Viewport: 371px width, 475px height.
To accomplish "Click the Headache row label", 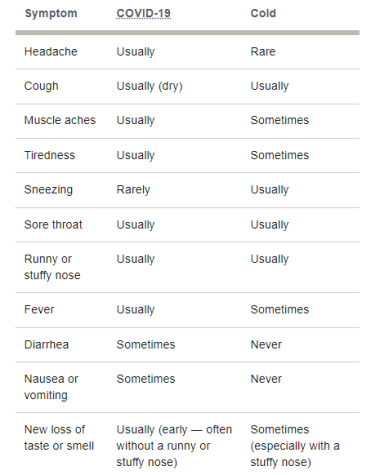I will click(51, 52).
